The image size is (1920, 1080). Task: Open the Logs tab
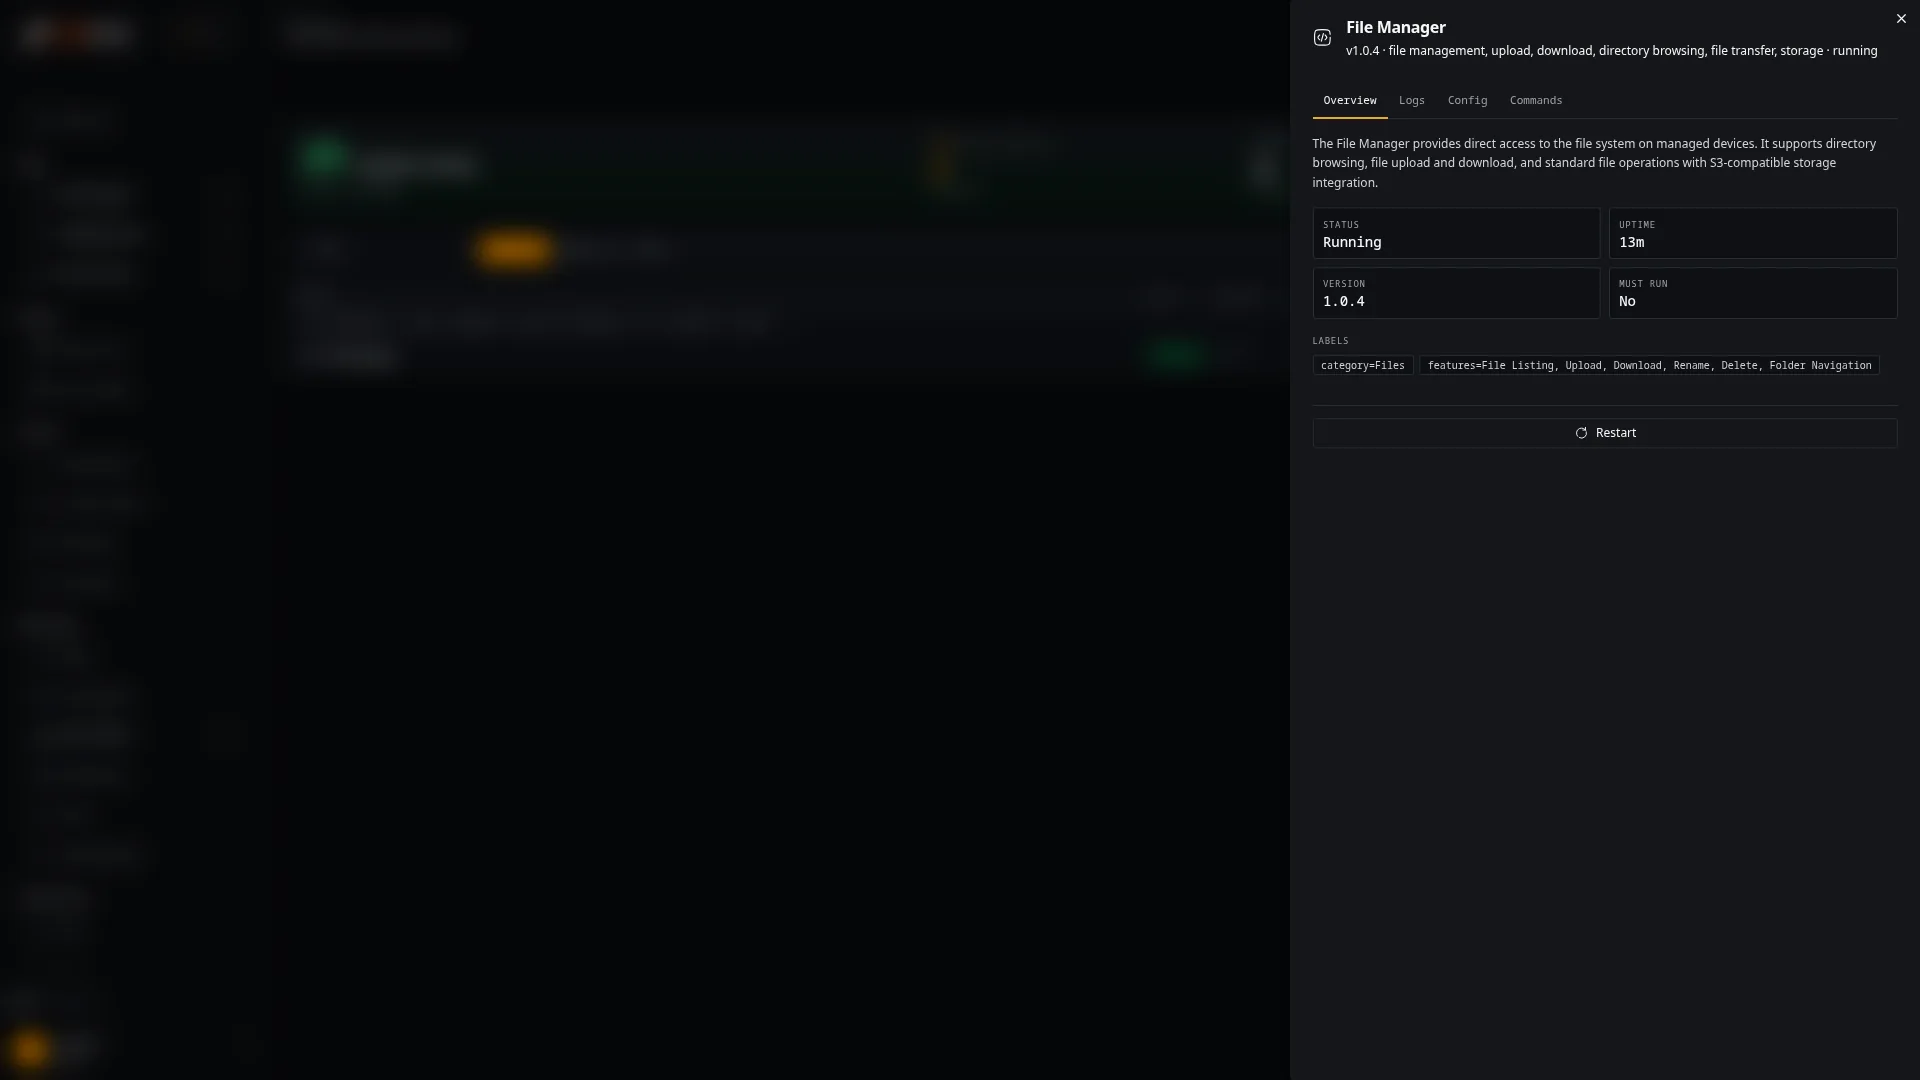click(x=1411, y=101)
